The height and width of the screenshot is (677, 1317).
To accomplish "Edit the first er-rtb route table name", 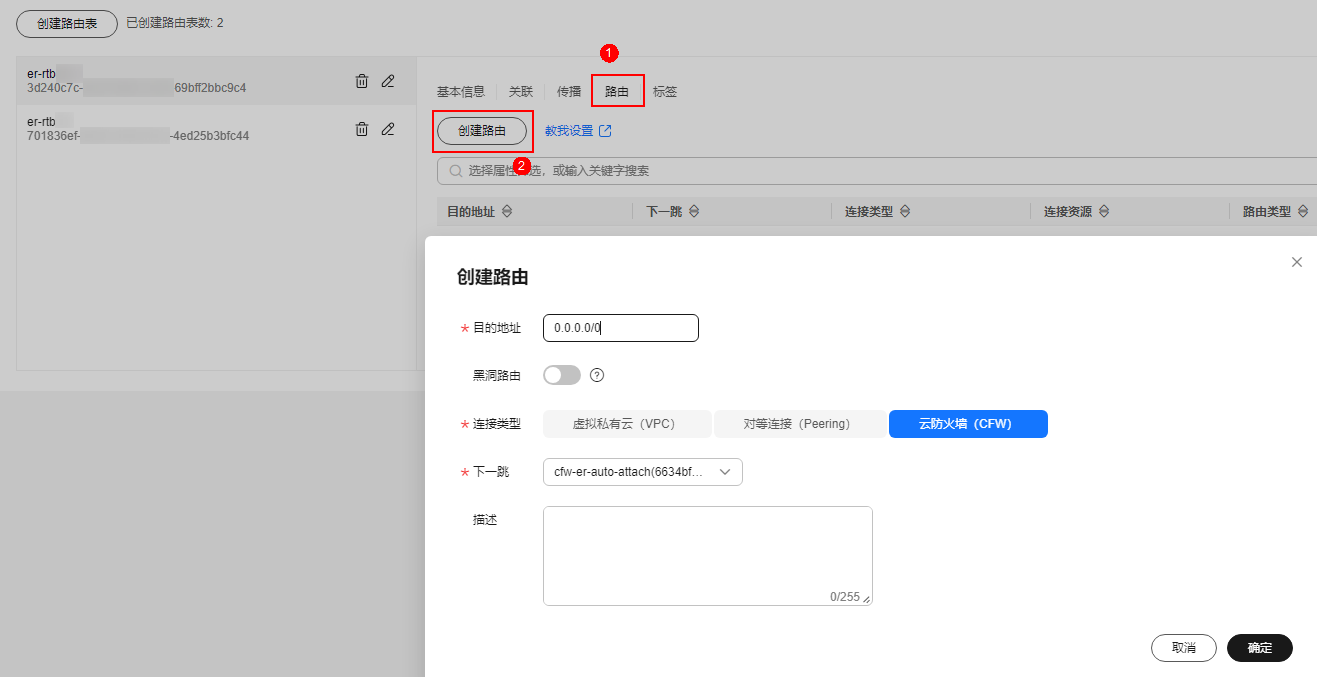I will click(388, 81).
